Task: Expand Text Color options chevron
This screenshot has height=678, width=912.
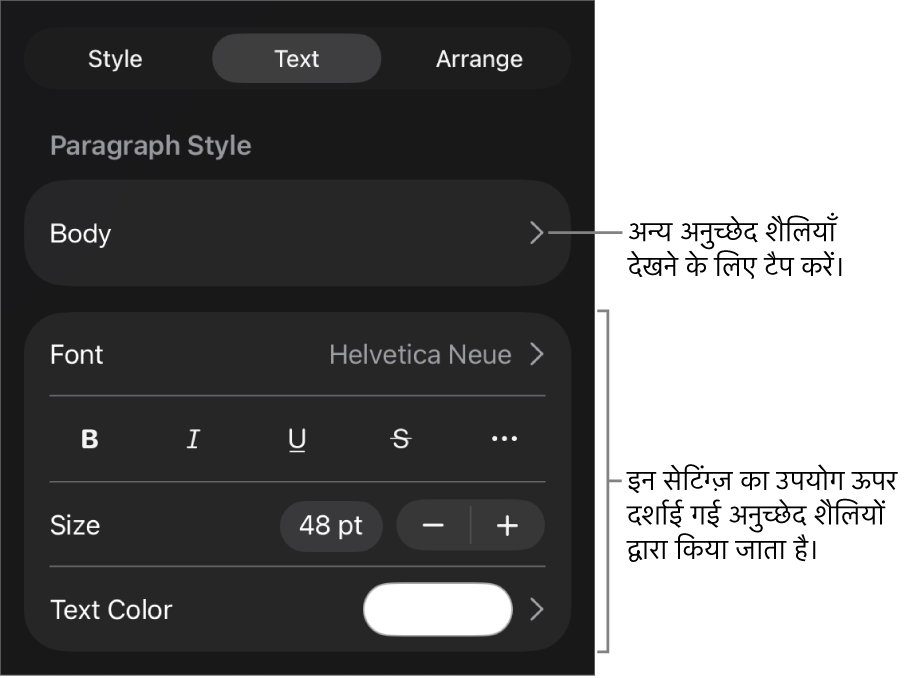Action: point(537,610)
